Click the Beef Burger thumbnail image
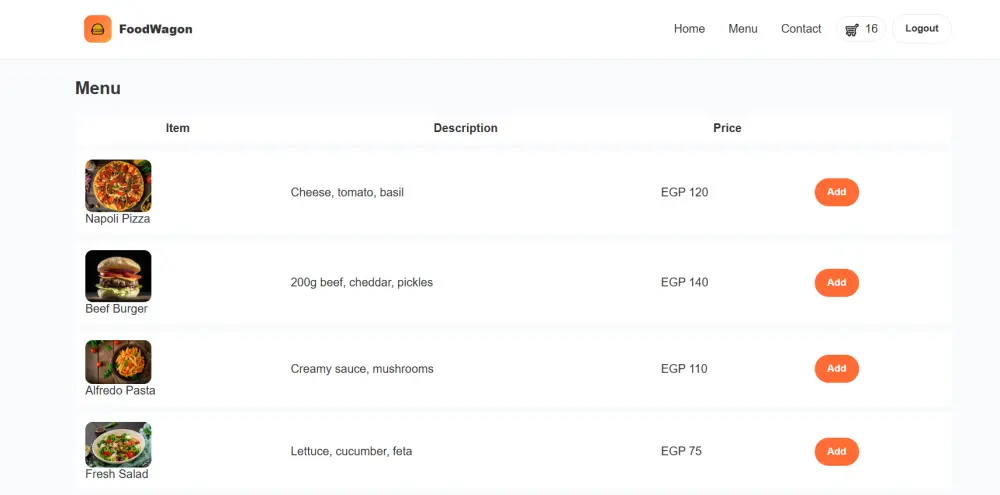The width and height of the screenshot is (1000, 495). [118, 275]
